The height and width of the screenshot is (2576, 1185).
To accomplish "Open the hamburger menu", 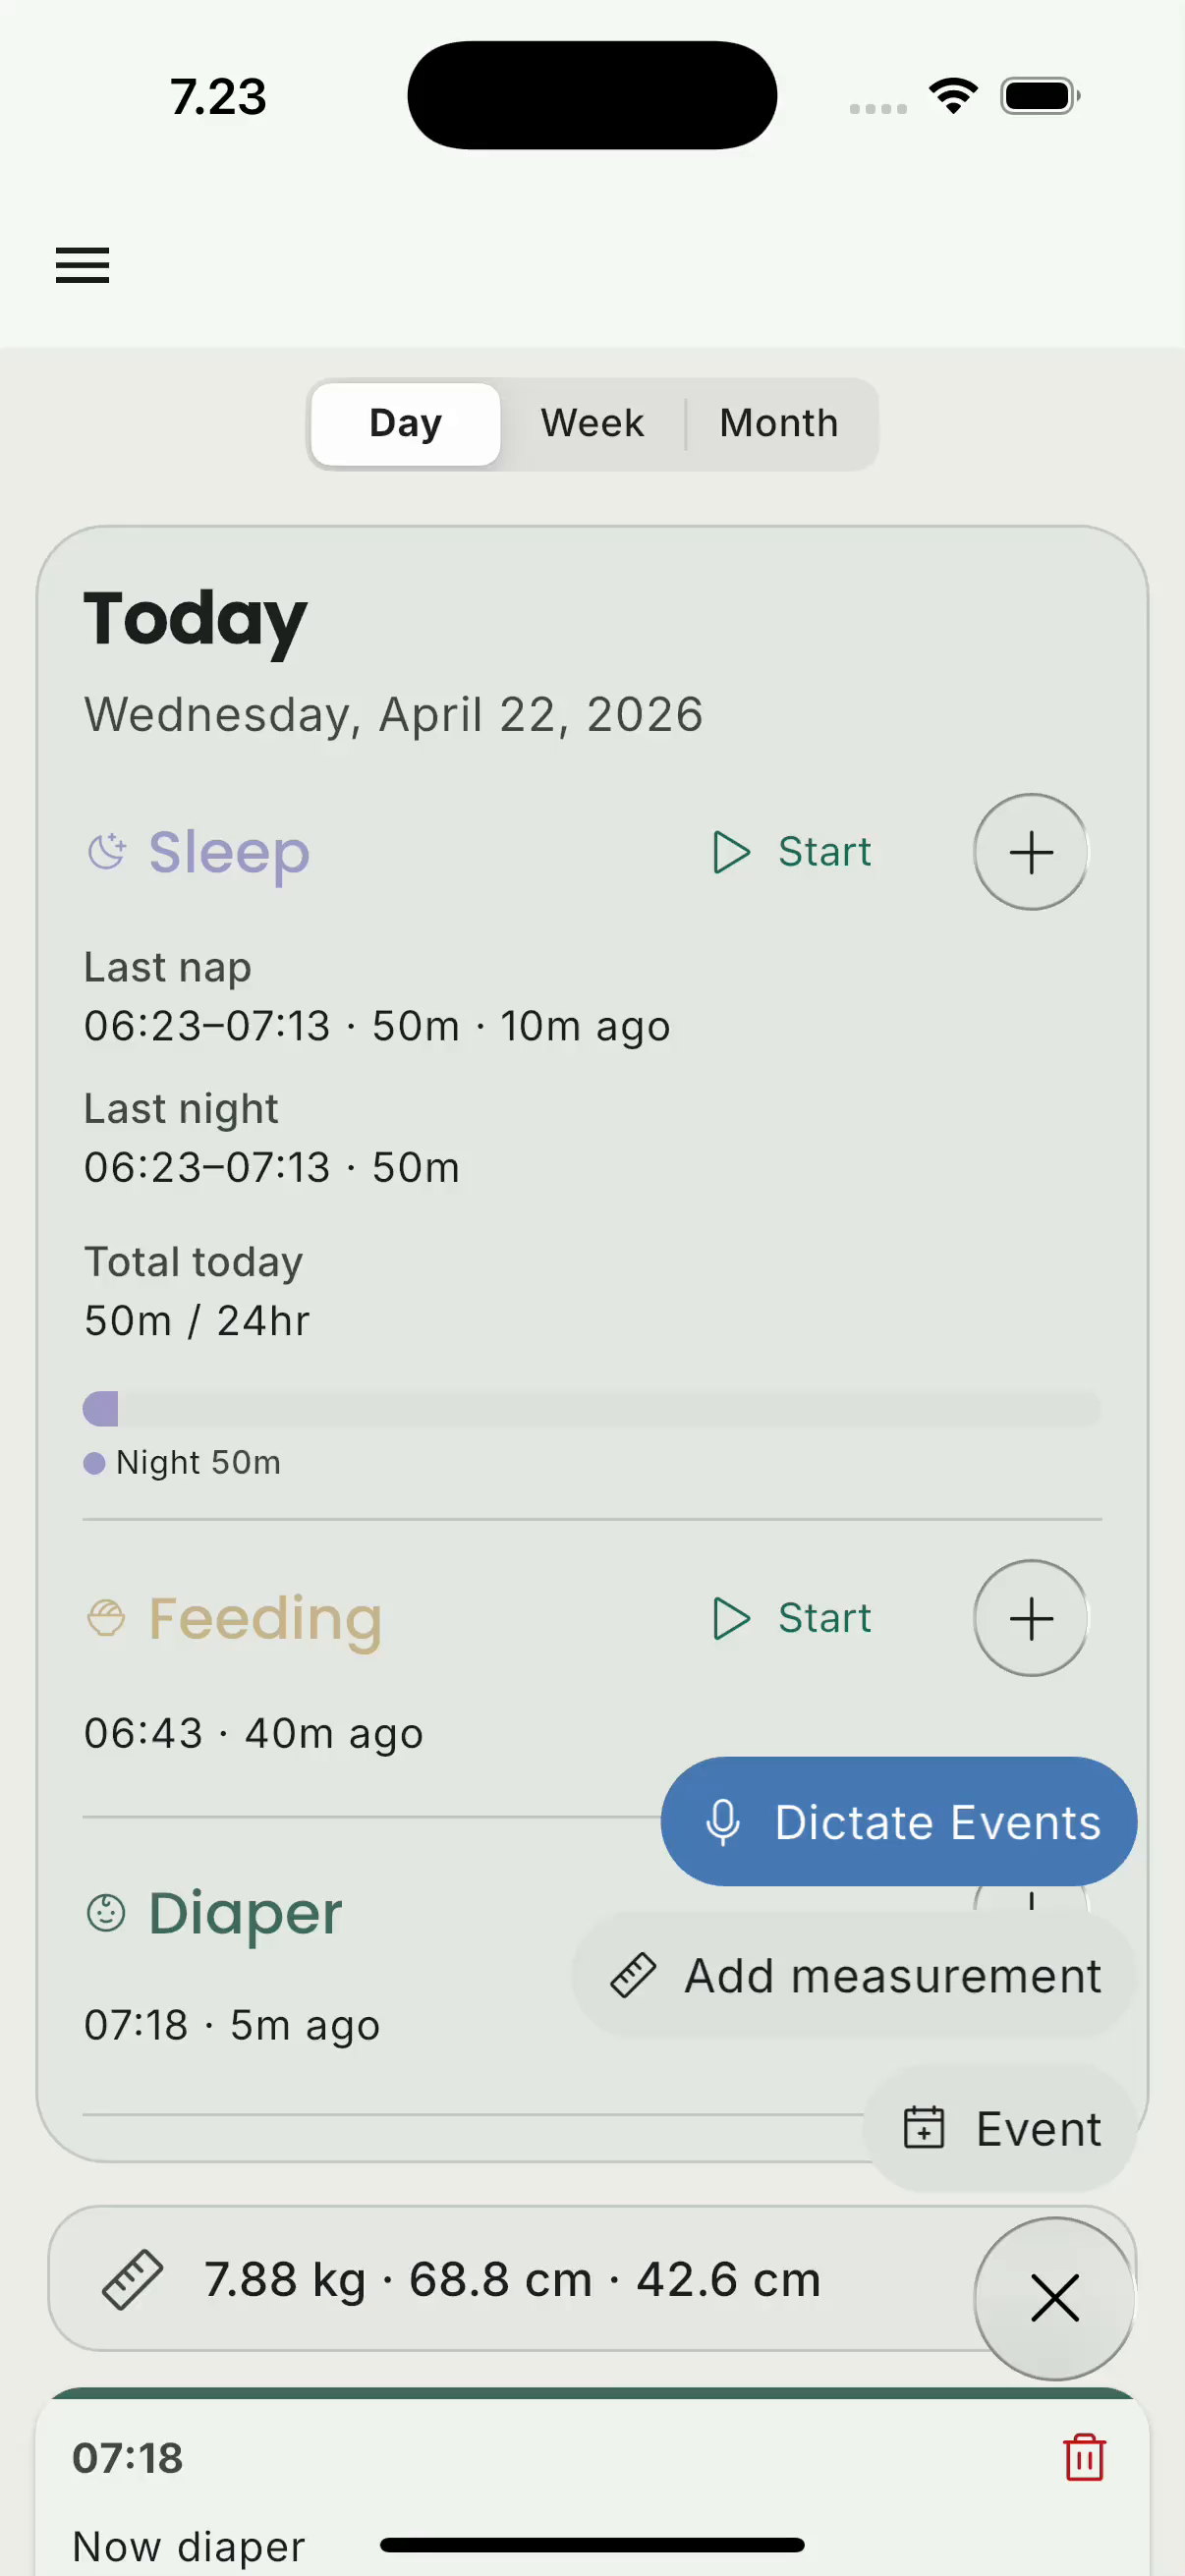I will click(82, 265).
